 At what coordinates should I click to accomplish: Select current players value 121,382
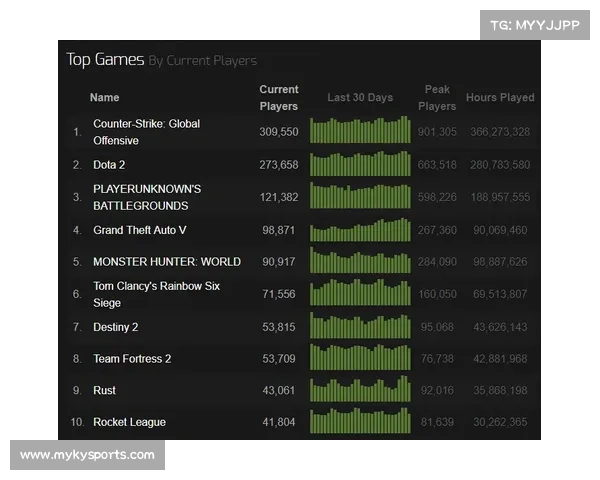279,198
